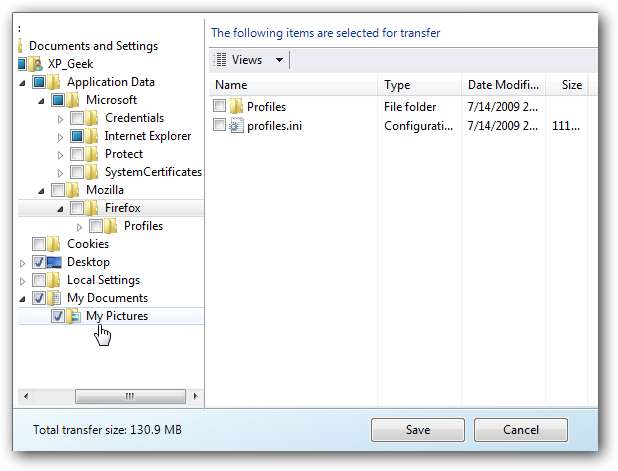Check the Cookies checkbox
This screenshot has width=618, height=471.
[39, 244]
